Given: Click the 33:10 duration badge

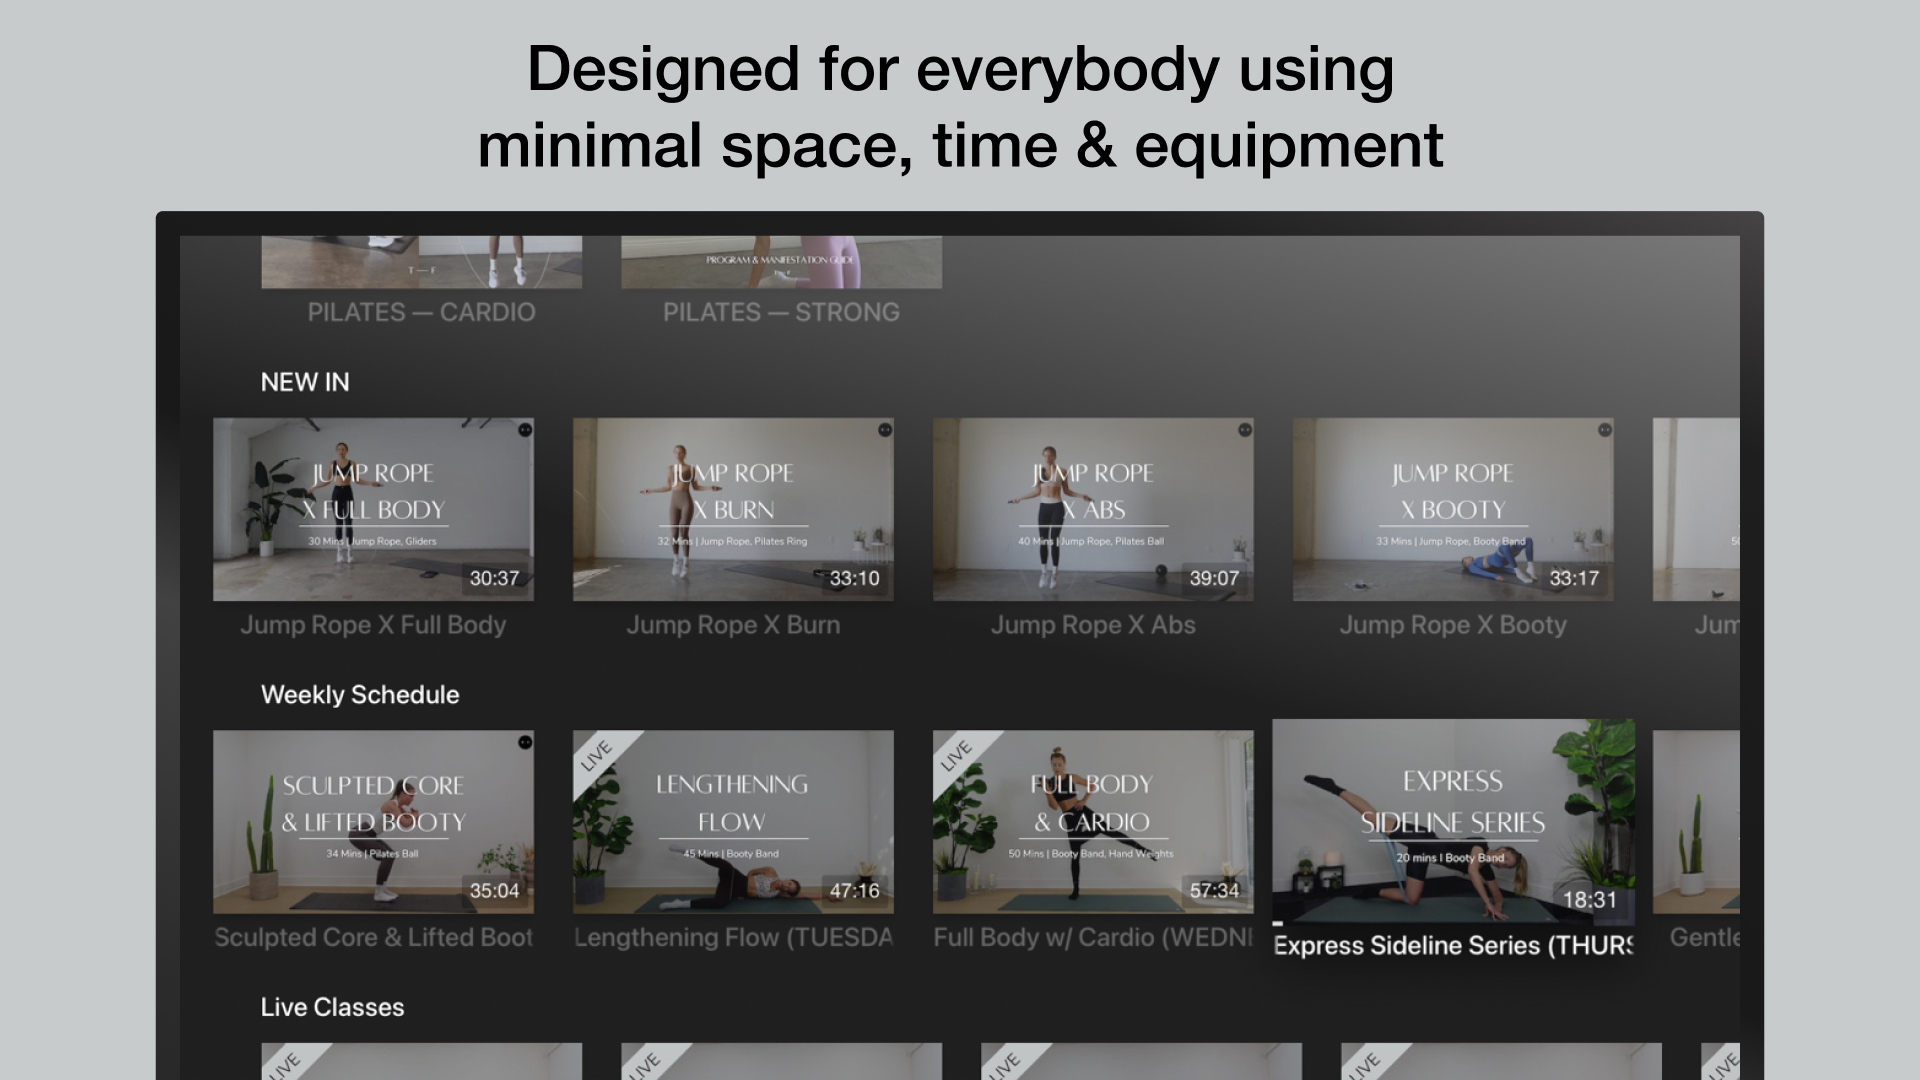Looking at the screenshot, I should 855,578.
